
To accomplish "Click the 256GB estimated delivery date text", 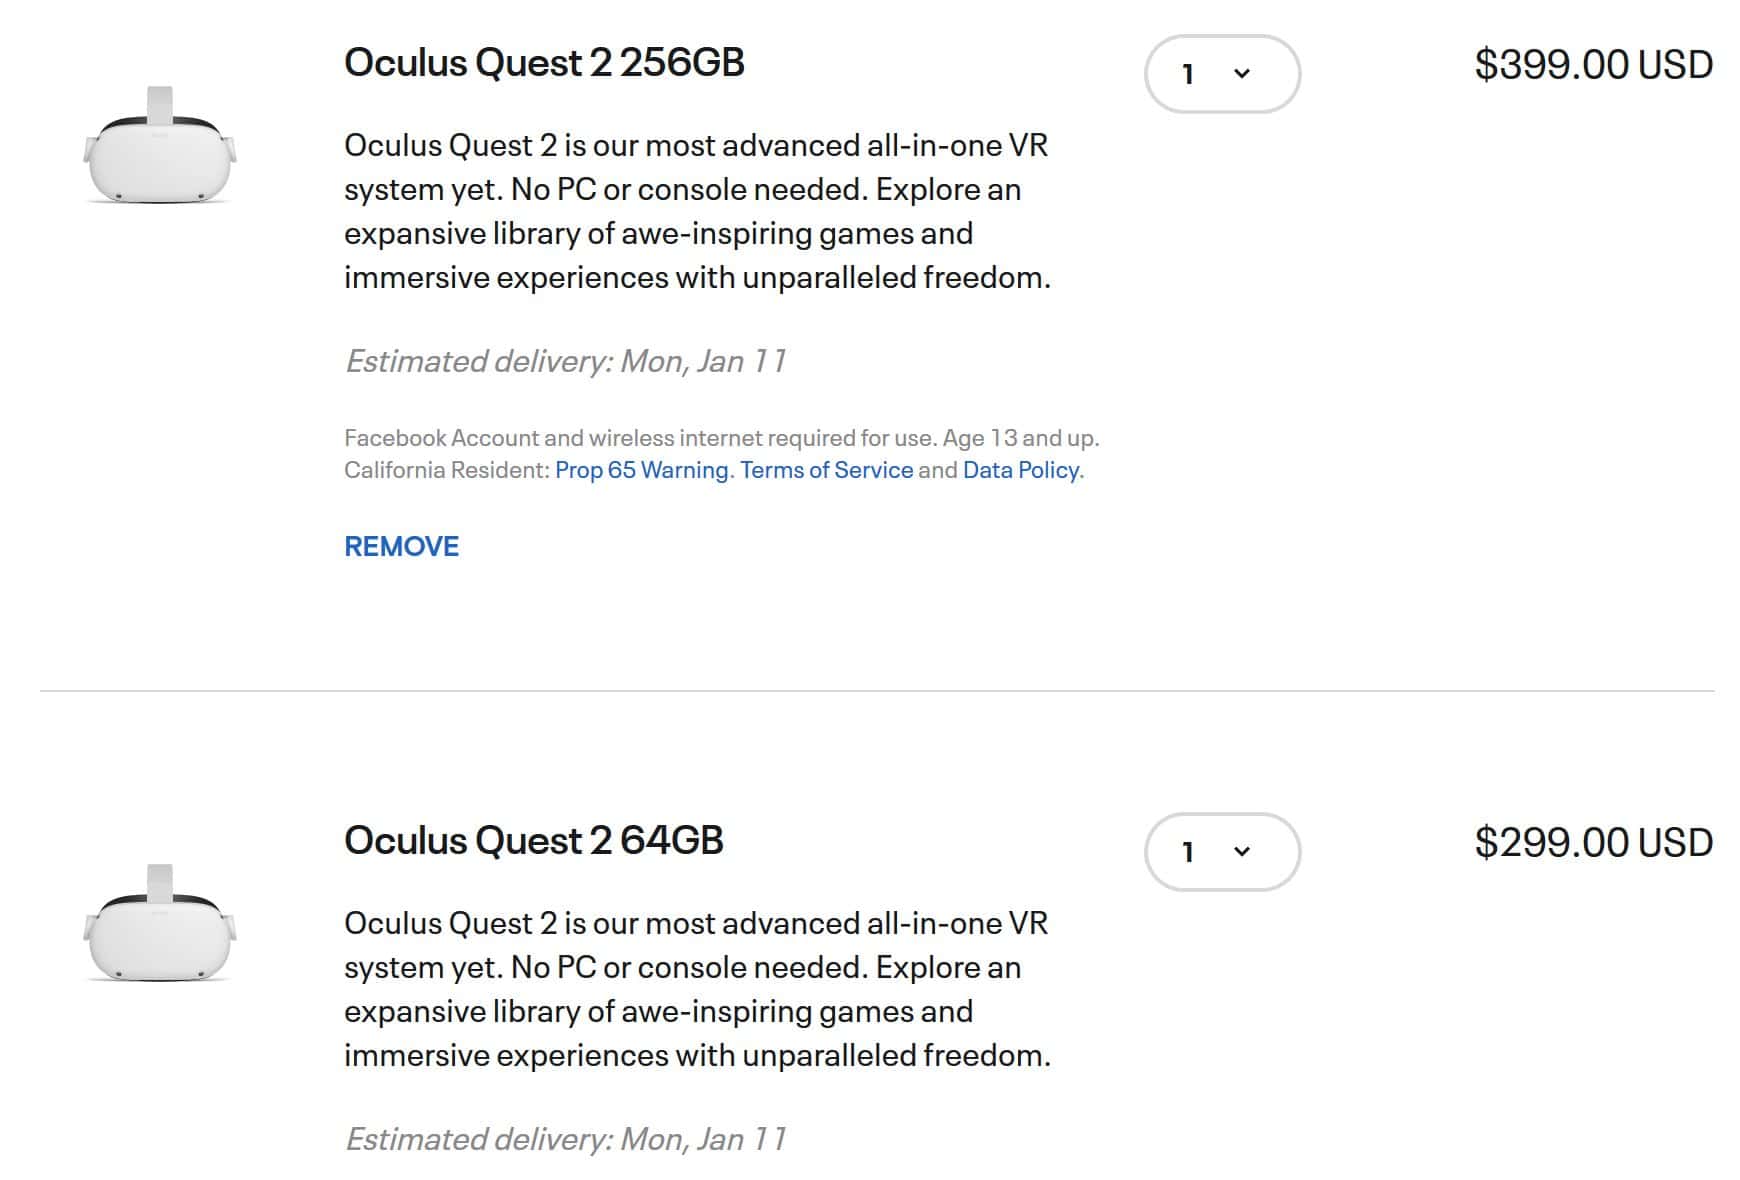I will pyautogui.click(x=566, y=361).
